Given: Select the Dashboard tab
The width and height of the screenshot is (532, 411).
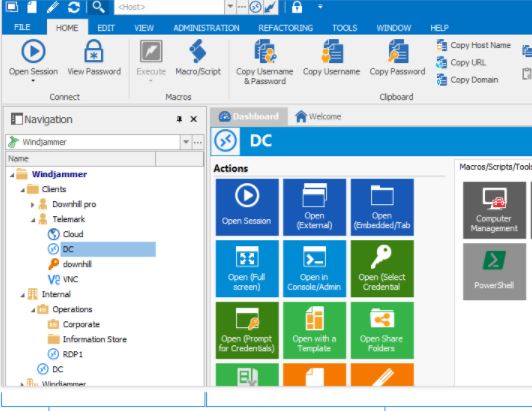Looking at the screenshot, I should (249, 116).
